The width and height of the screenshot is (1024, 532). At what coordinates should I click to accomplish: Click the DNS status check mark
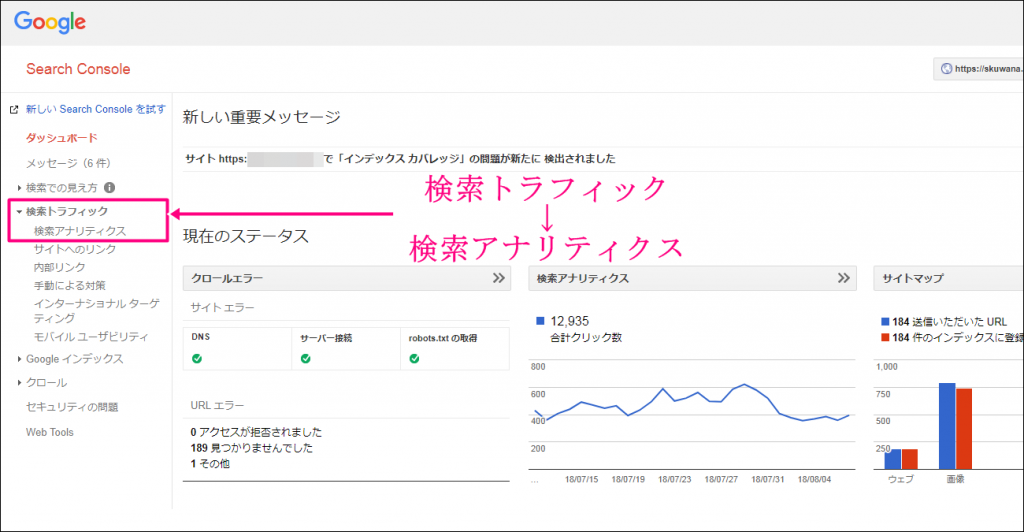coord(197,358)
